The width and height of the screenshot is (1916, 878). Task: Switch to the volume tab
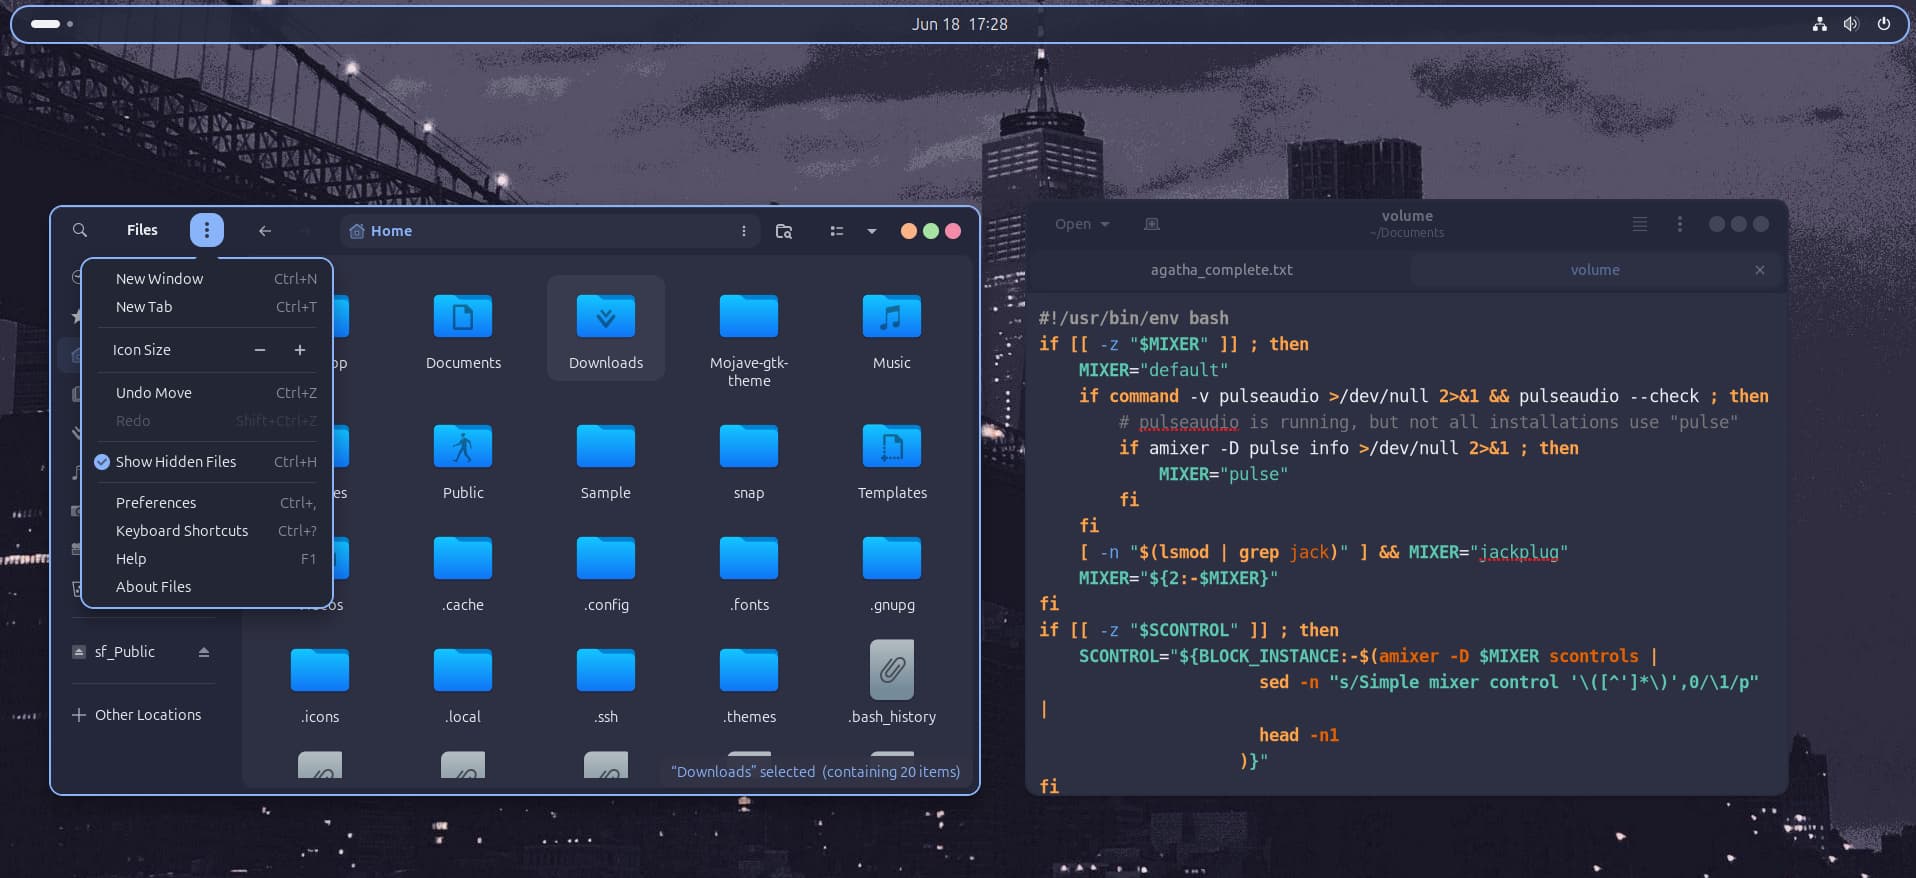click(x=1595, y=270)
